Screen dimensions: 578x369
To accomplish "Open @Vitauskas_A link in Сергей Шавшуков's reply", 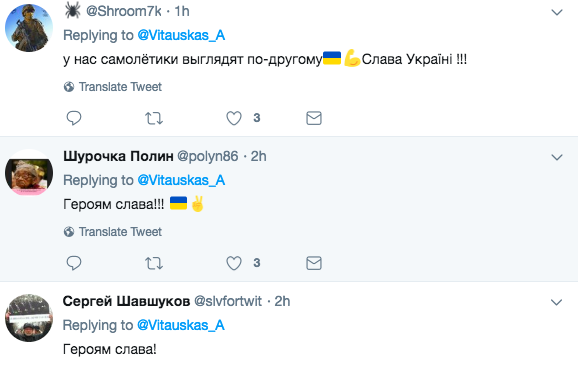I will click(x=181, y=326).
